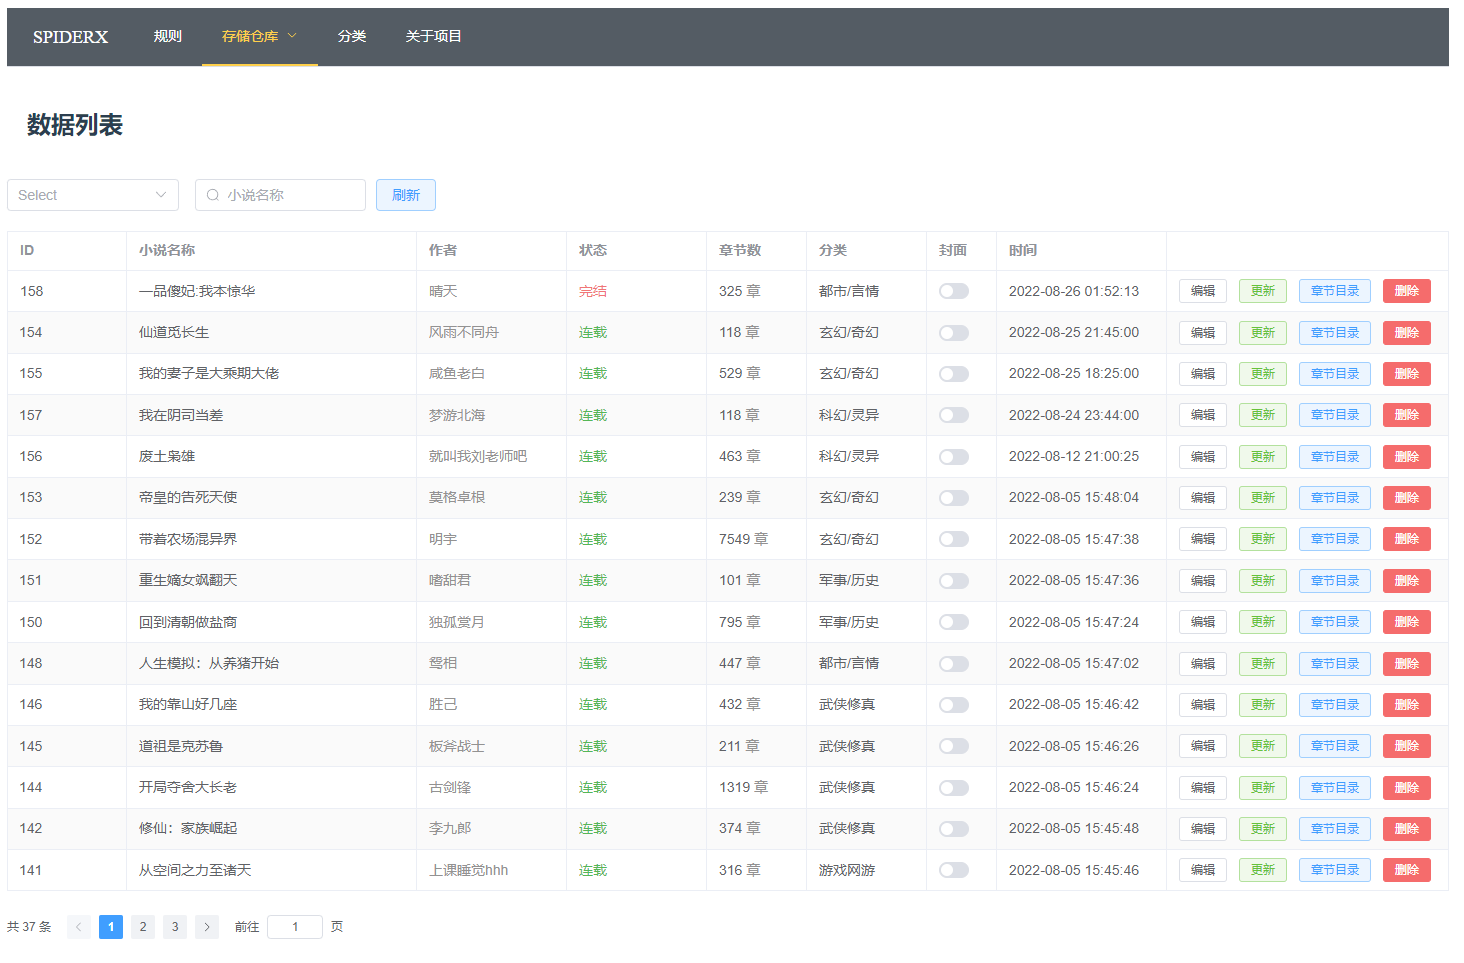Toggle cover switch for 修仙：家族崛起
Image resolution: width=1464 pixels, height=963 pixels.
(954, 829)
